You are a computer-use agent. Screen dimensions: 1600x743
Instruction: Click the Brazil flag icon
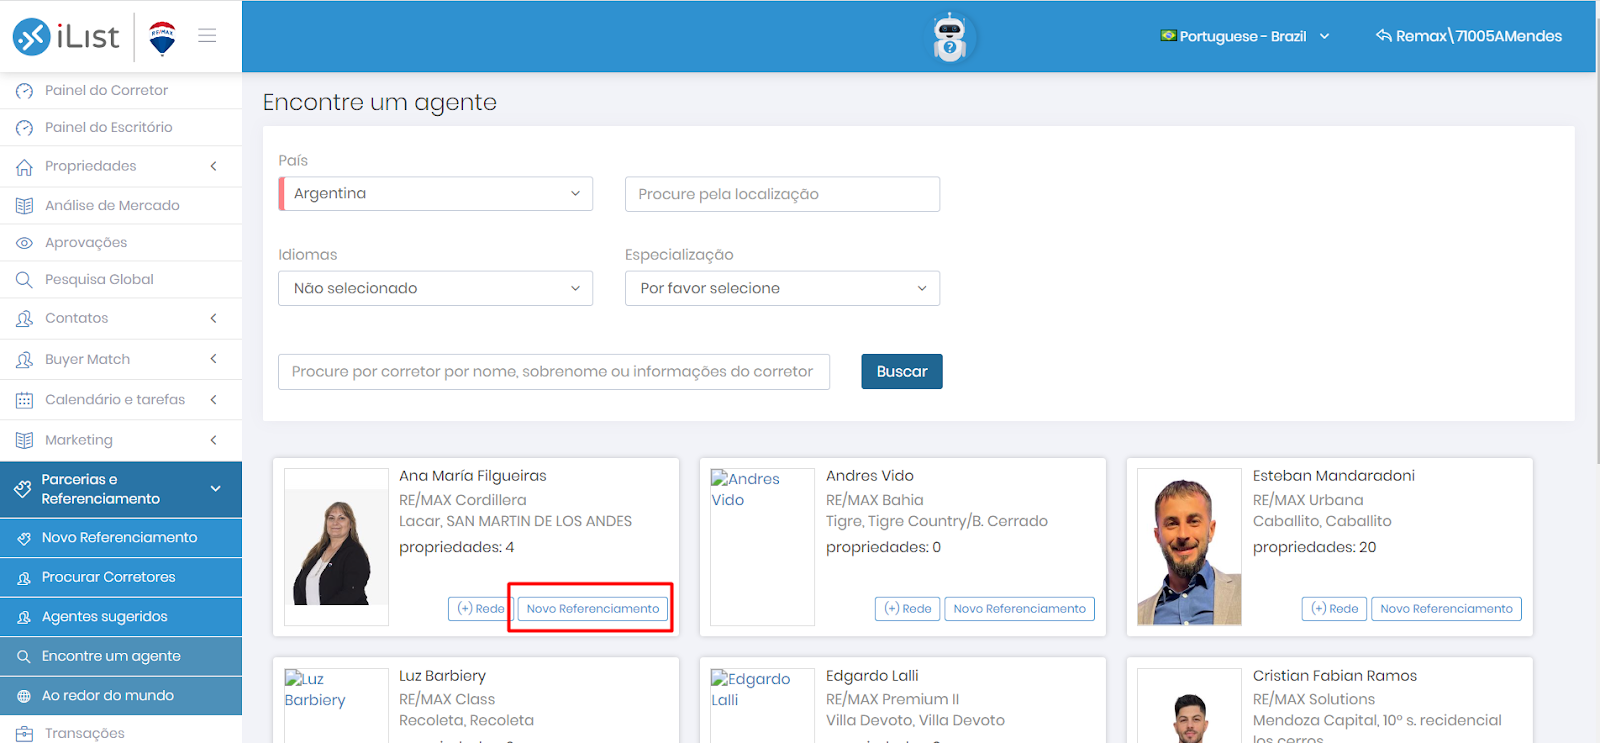tap(1168, 36)
